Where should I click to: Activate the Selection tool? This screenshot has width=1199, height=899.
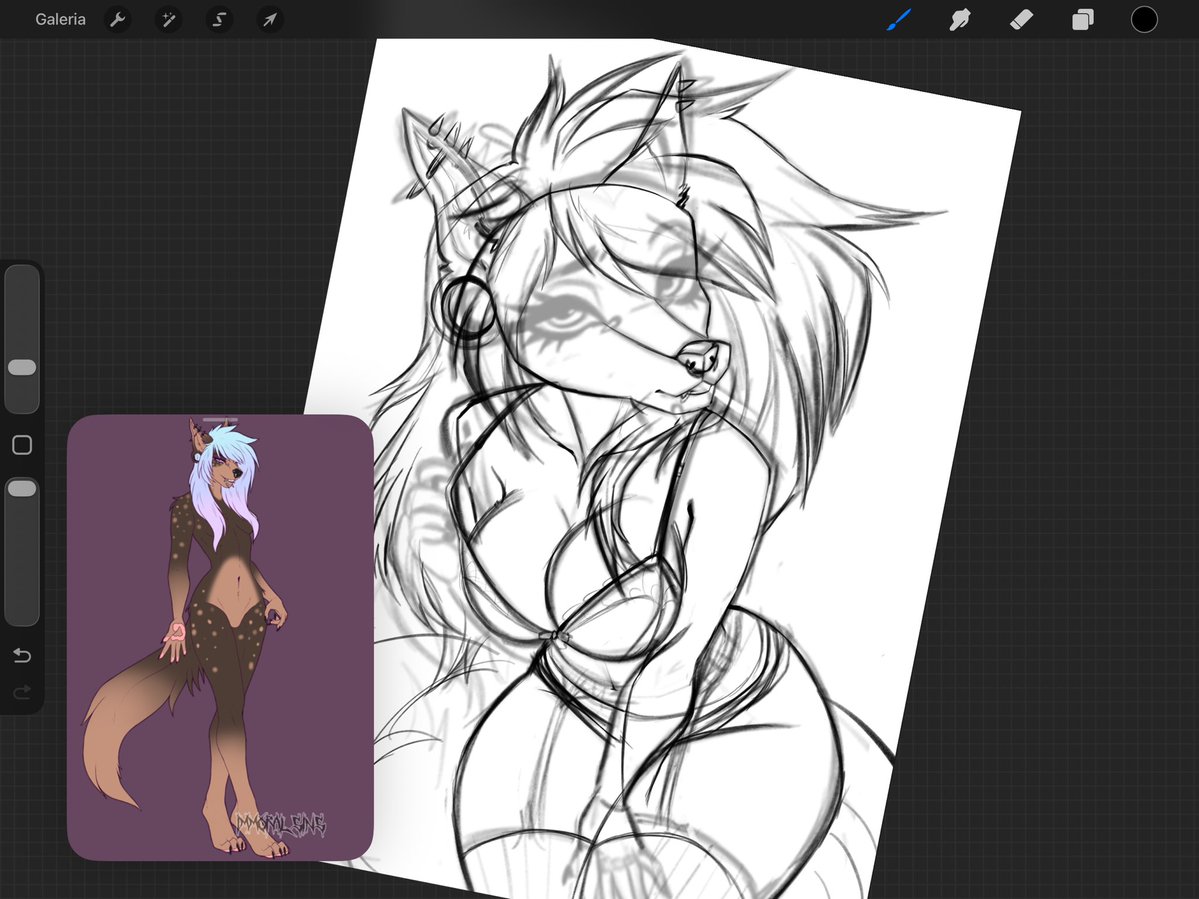pyautogui.click(x=219, y=19)
